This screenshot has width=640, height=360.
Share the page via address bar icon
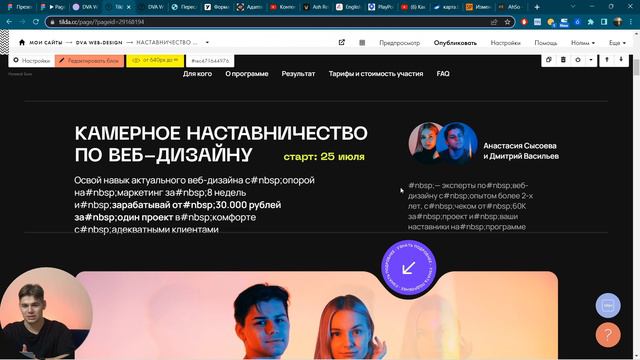pyautogui.click(x=494, y=22)
